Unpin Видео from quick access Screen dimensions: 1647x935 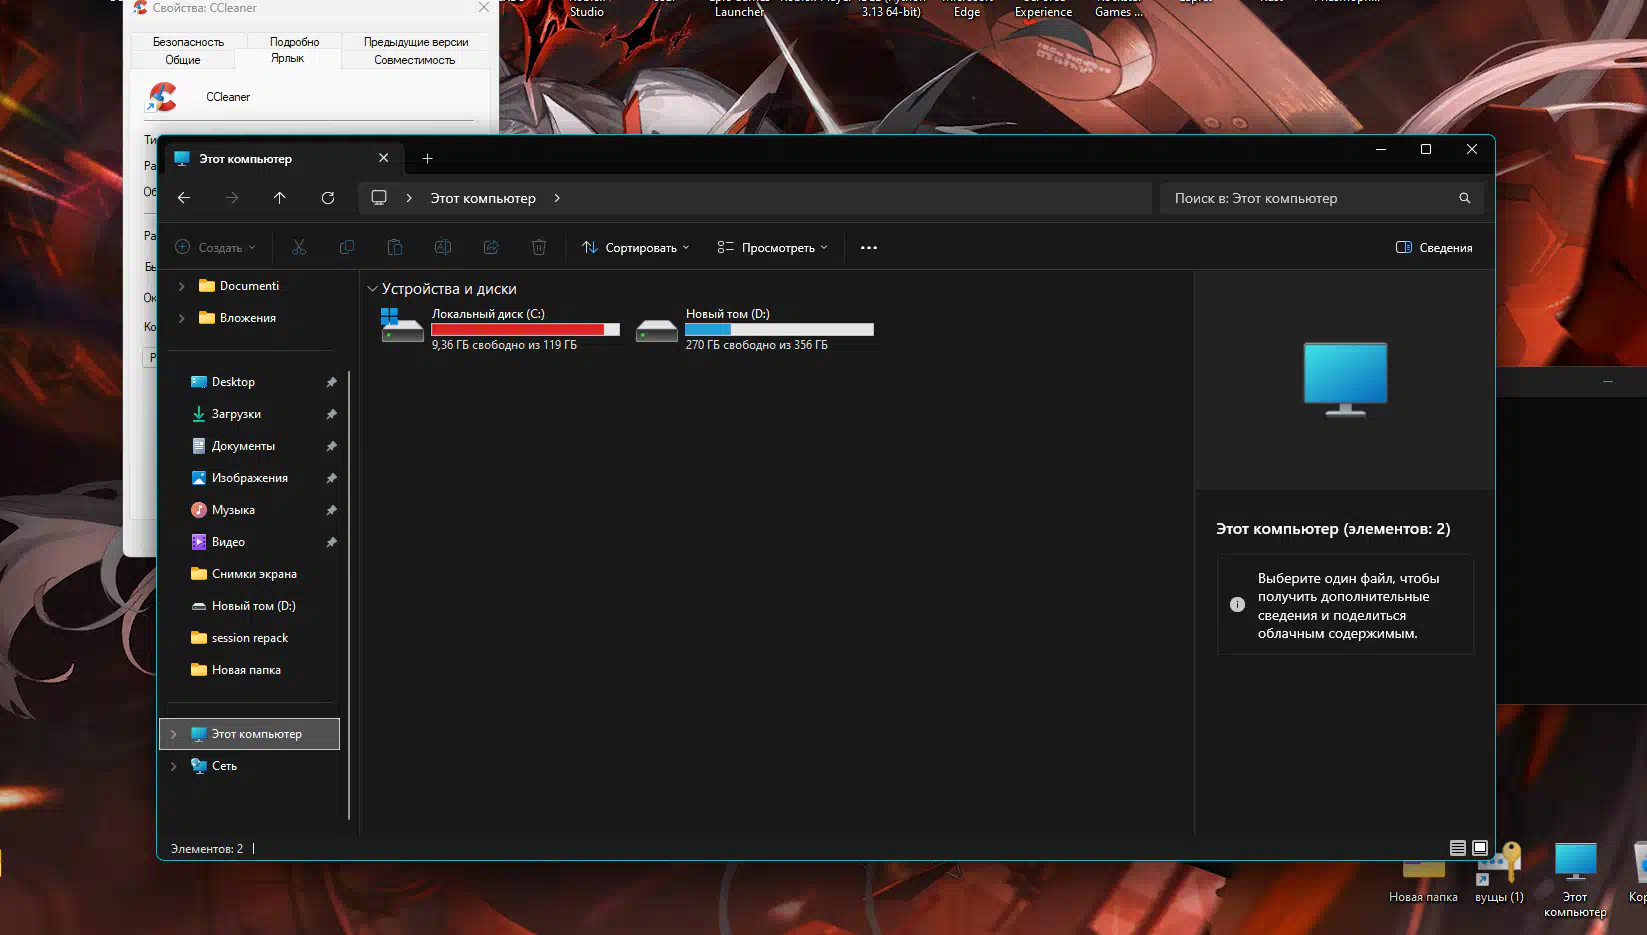(x=331, y=542)
